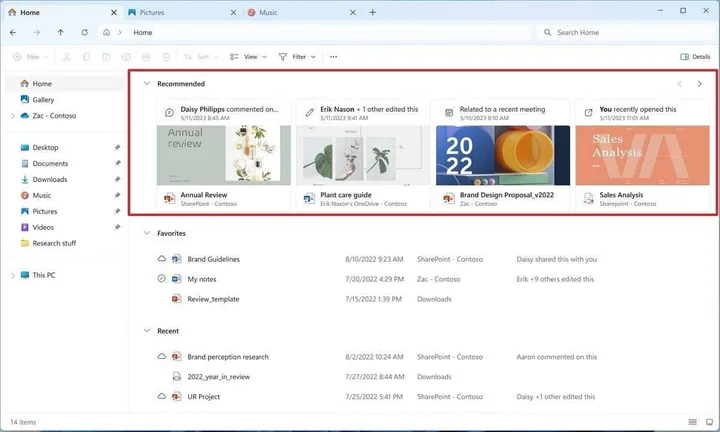Click the Refresh icon in navigation bar
The image size is (720, 432).
click(x=84, y=32)
